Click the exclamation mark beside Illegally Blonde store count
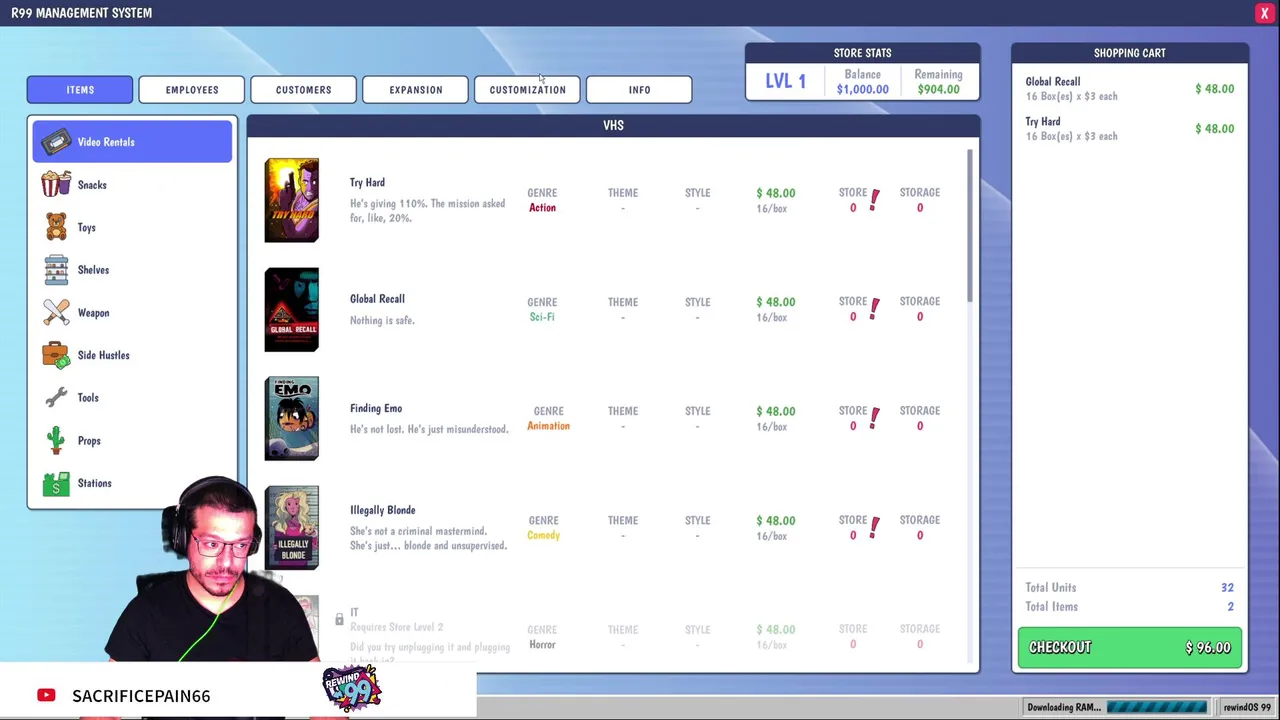Viewport: 1280px width, 720px height. [875, 526]
